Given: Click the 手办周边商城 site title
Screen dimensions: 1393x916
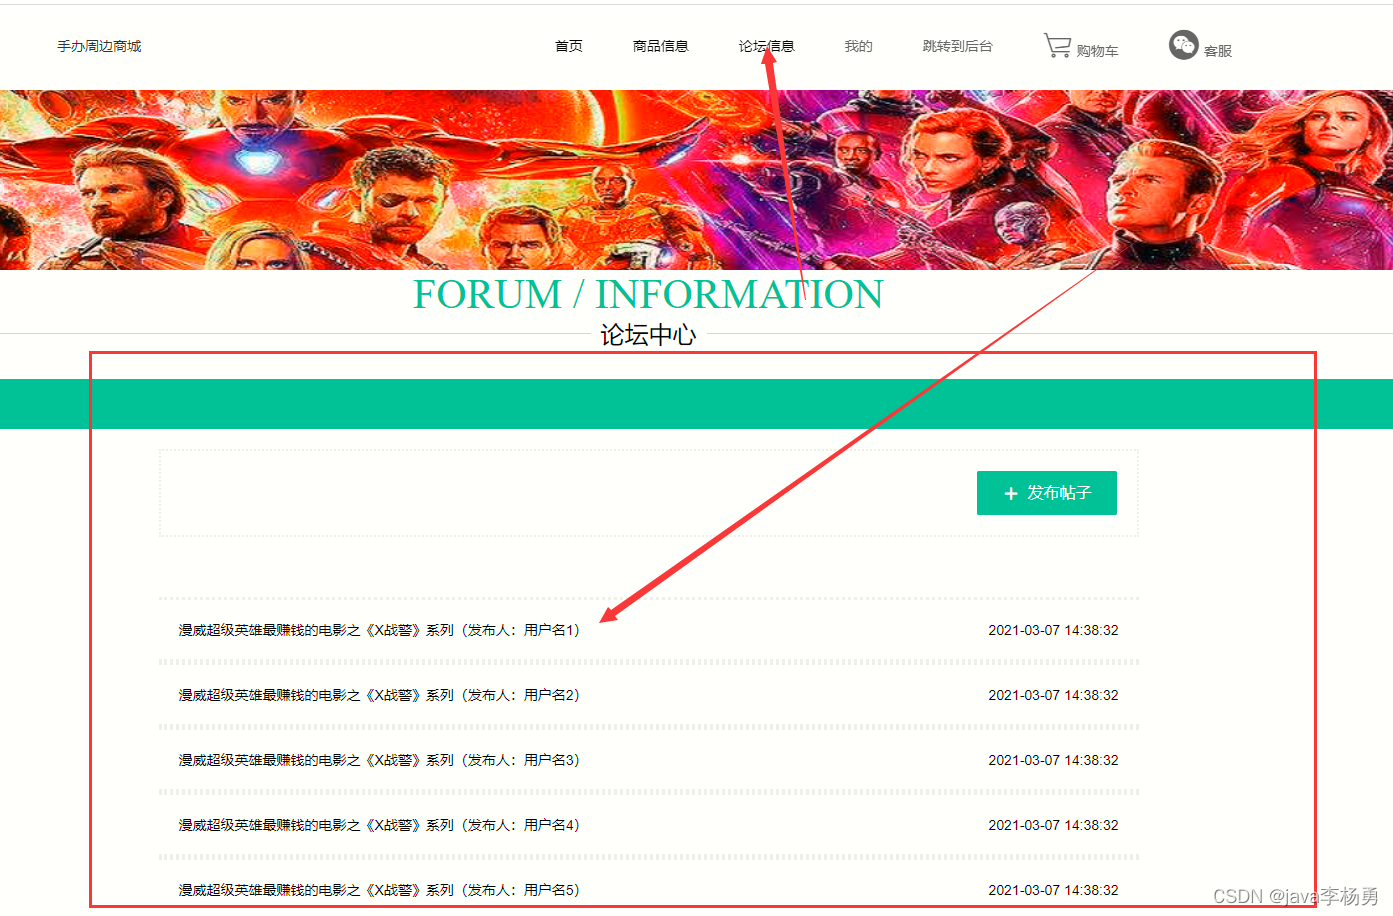Looking at the screenshot, I should click(99, 46).
